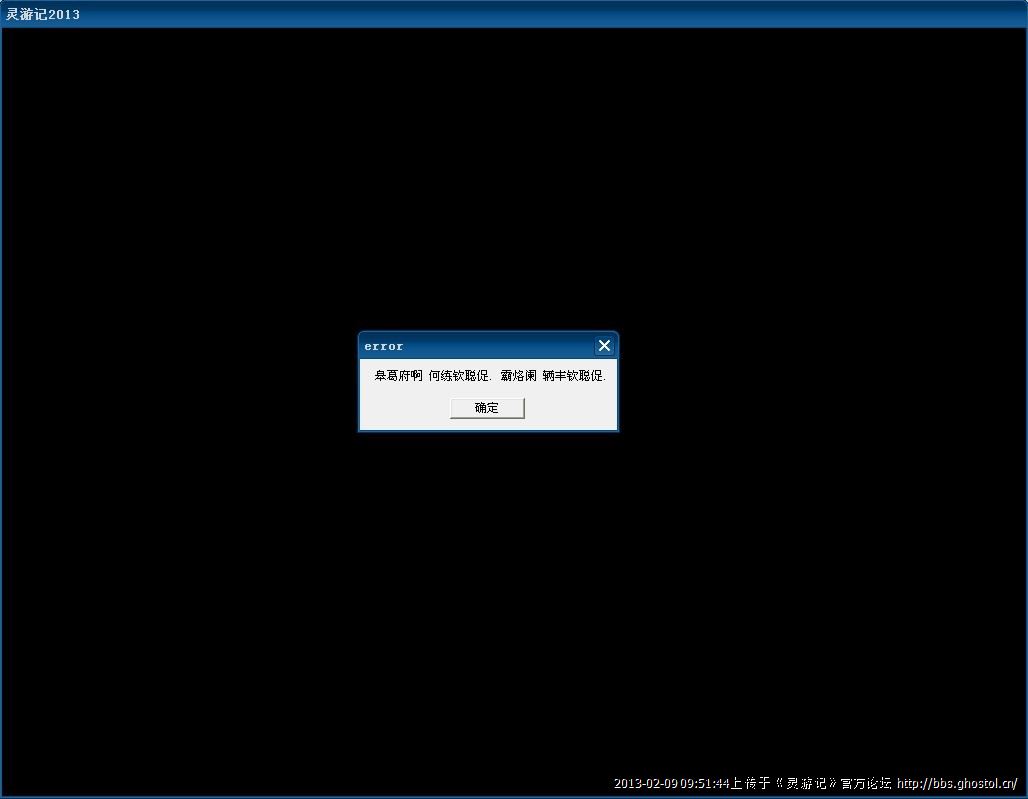Click the 辆丰钦聪促 phrase in error message
Screen dimensions: 1028x799
click(574, 377)
